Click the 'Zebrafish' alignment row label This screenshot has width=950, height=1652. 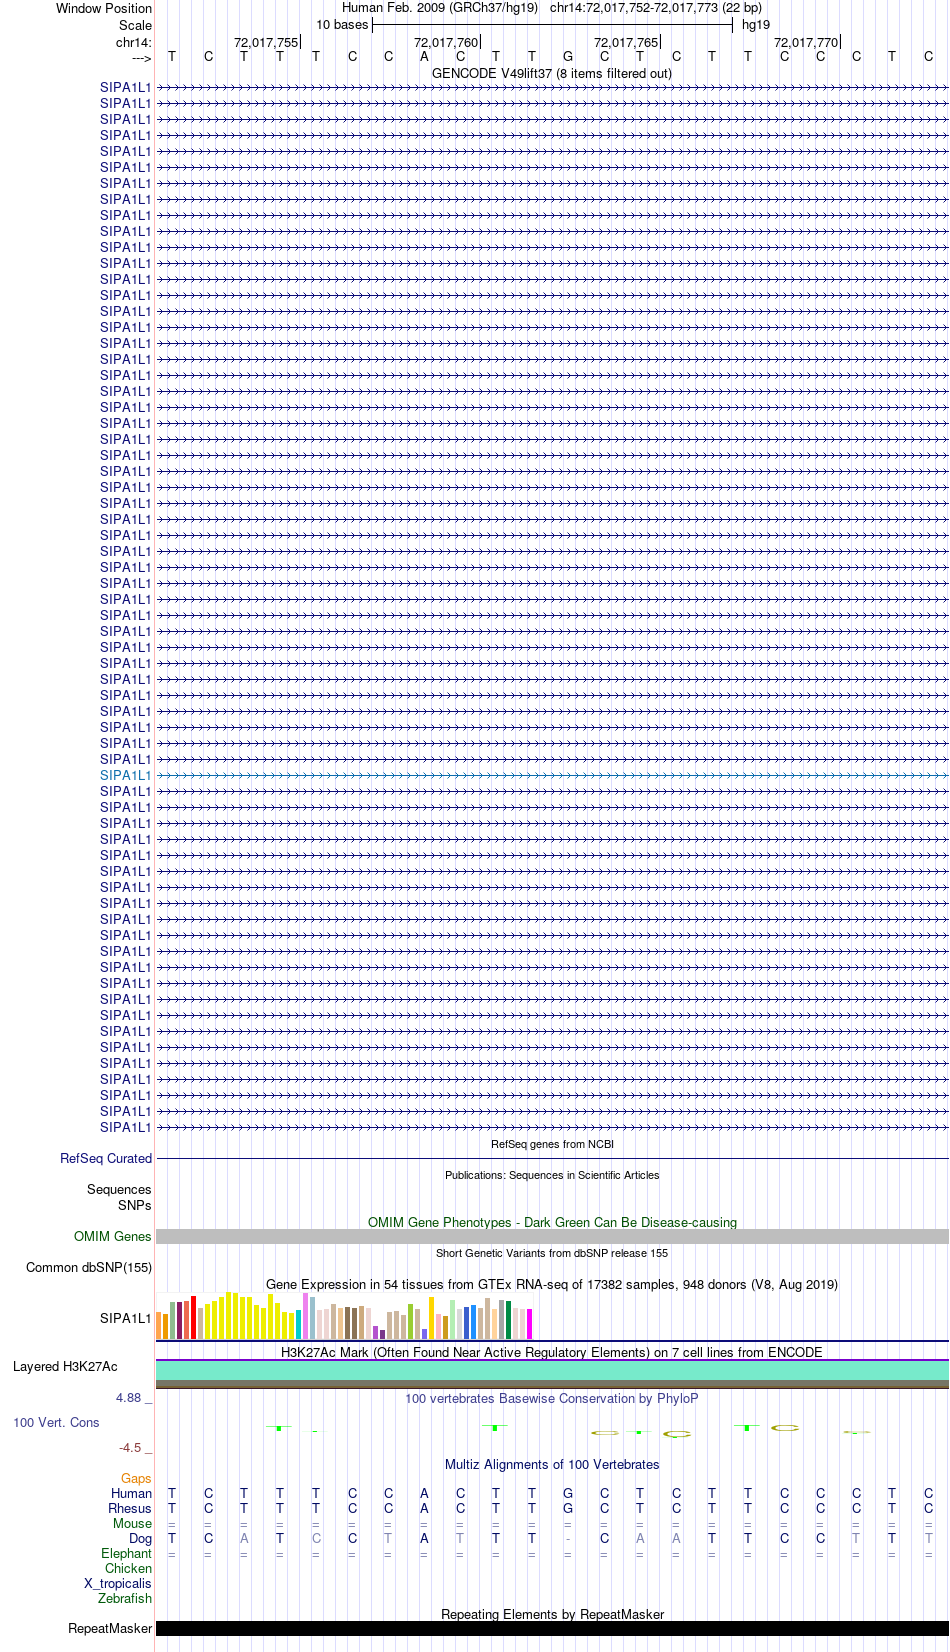click(x=125, y=1598)
